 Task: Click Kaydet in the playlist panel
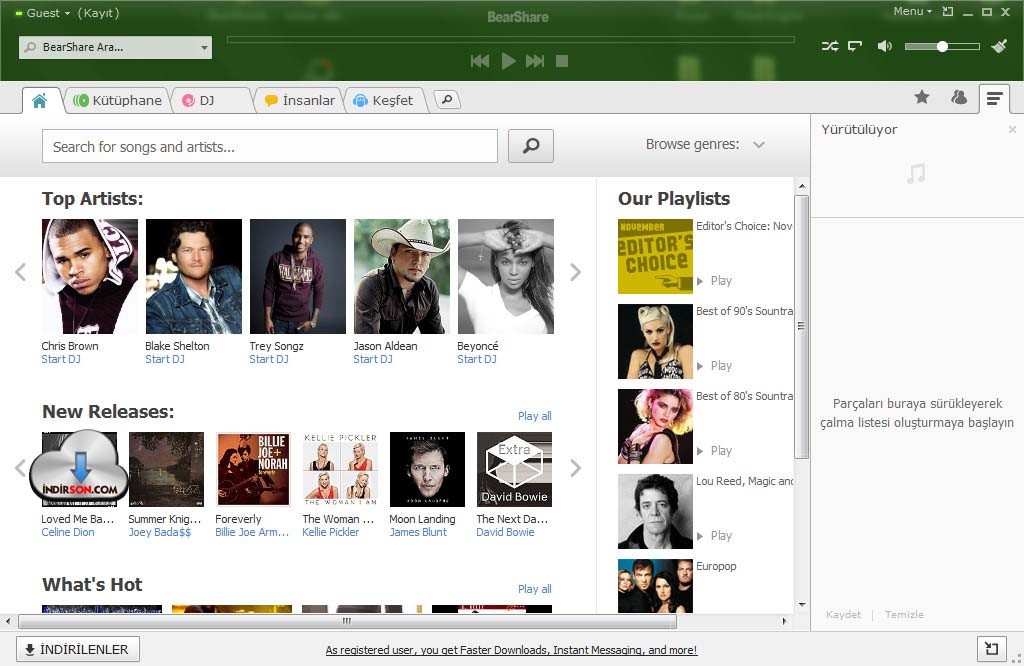tap(843, 614)
